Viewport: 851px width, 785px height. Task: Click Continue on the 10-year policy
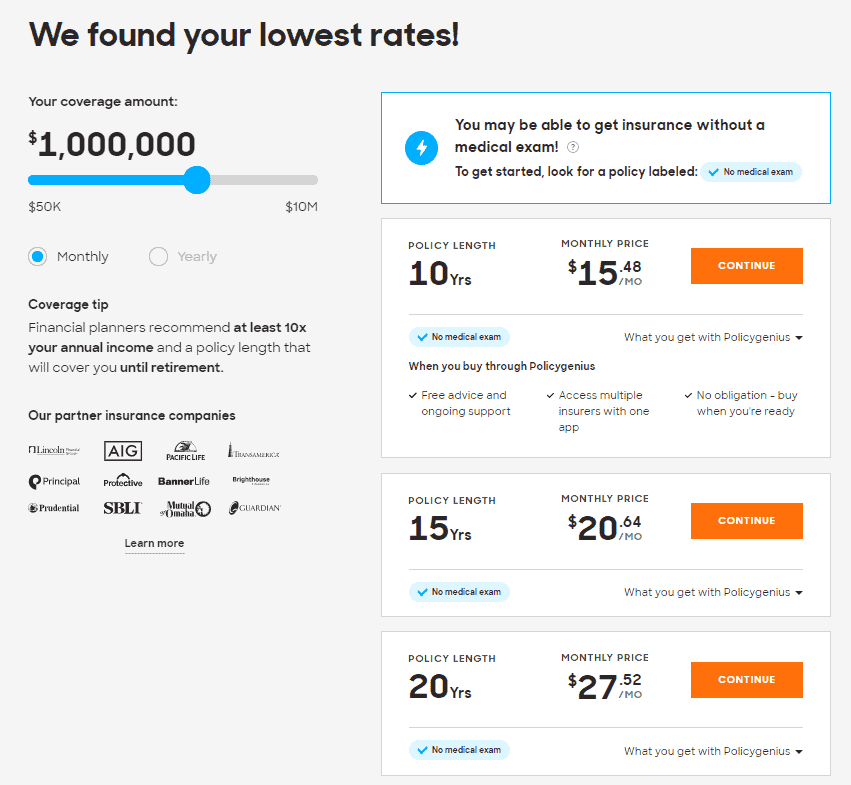coord(746,266)
